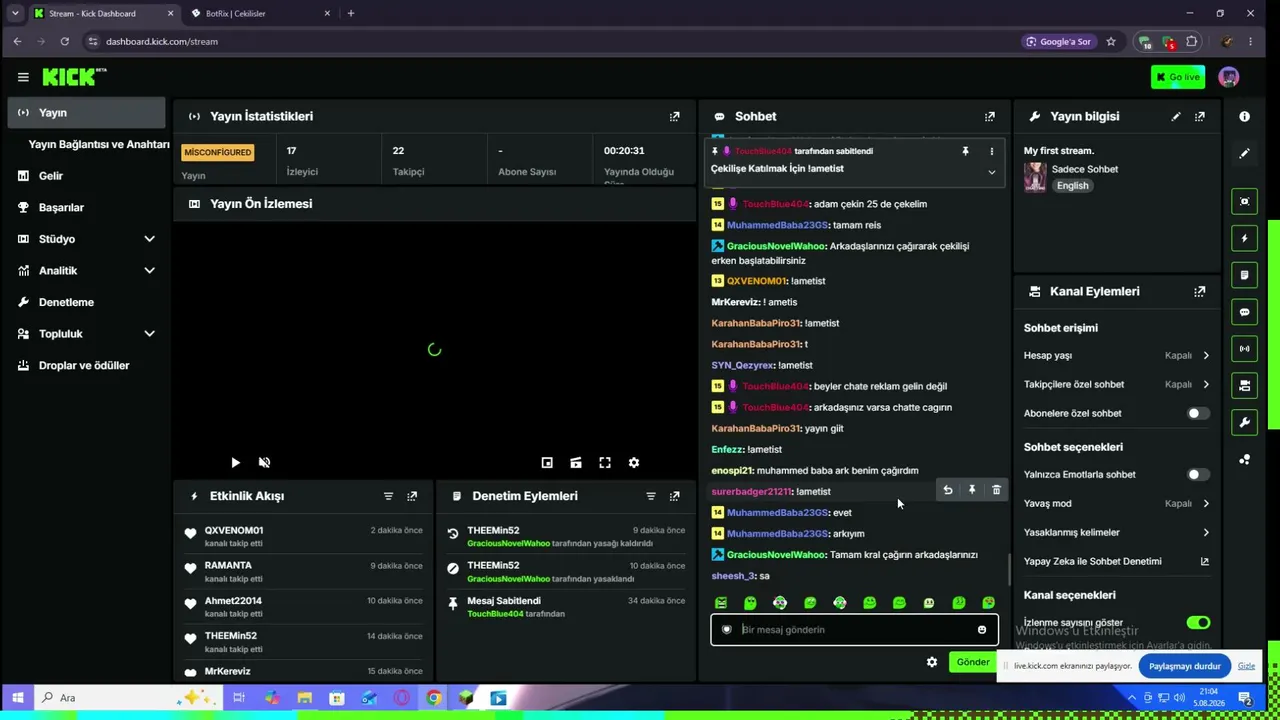Click the Google'a Sor button in address bar

coord(1058,42)
